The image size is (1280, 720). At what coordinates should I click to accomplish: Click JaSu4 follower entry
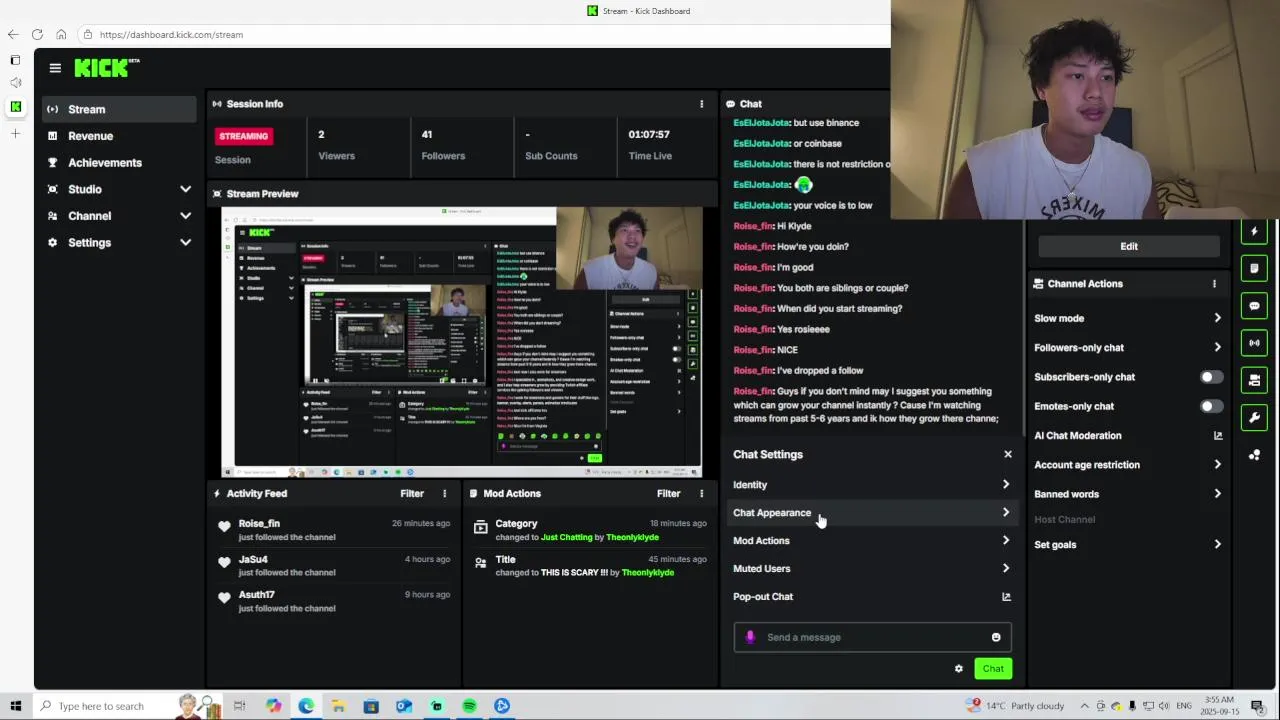tap(253, 559)
